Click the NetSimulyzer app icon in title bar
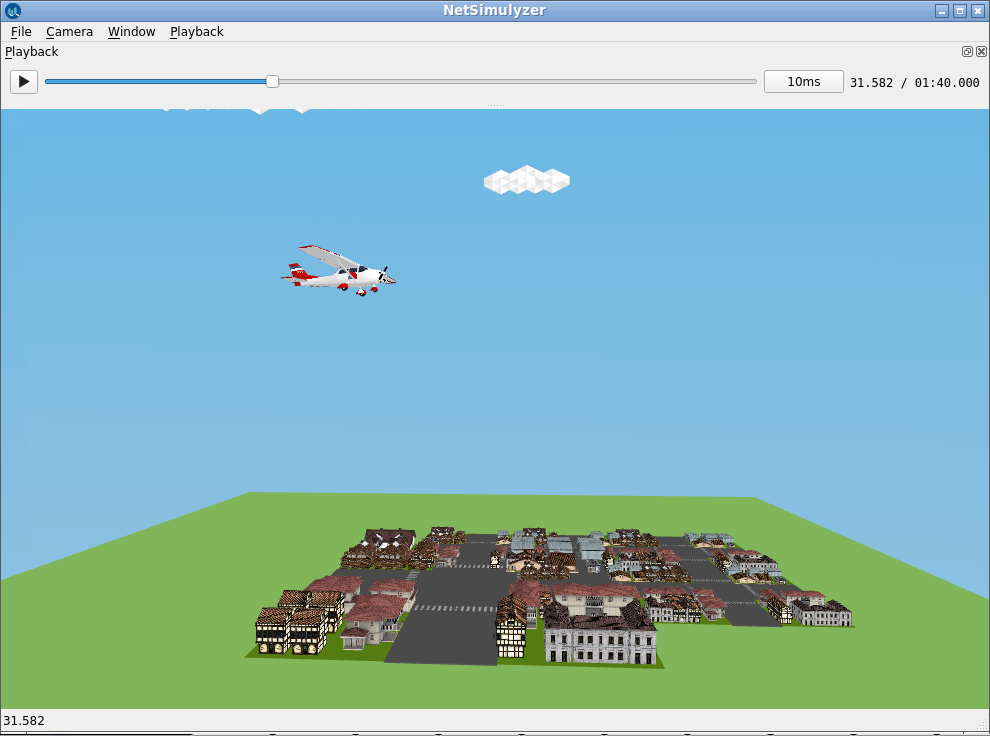 [13, 11]
